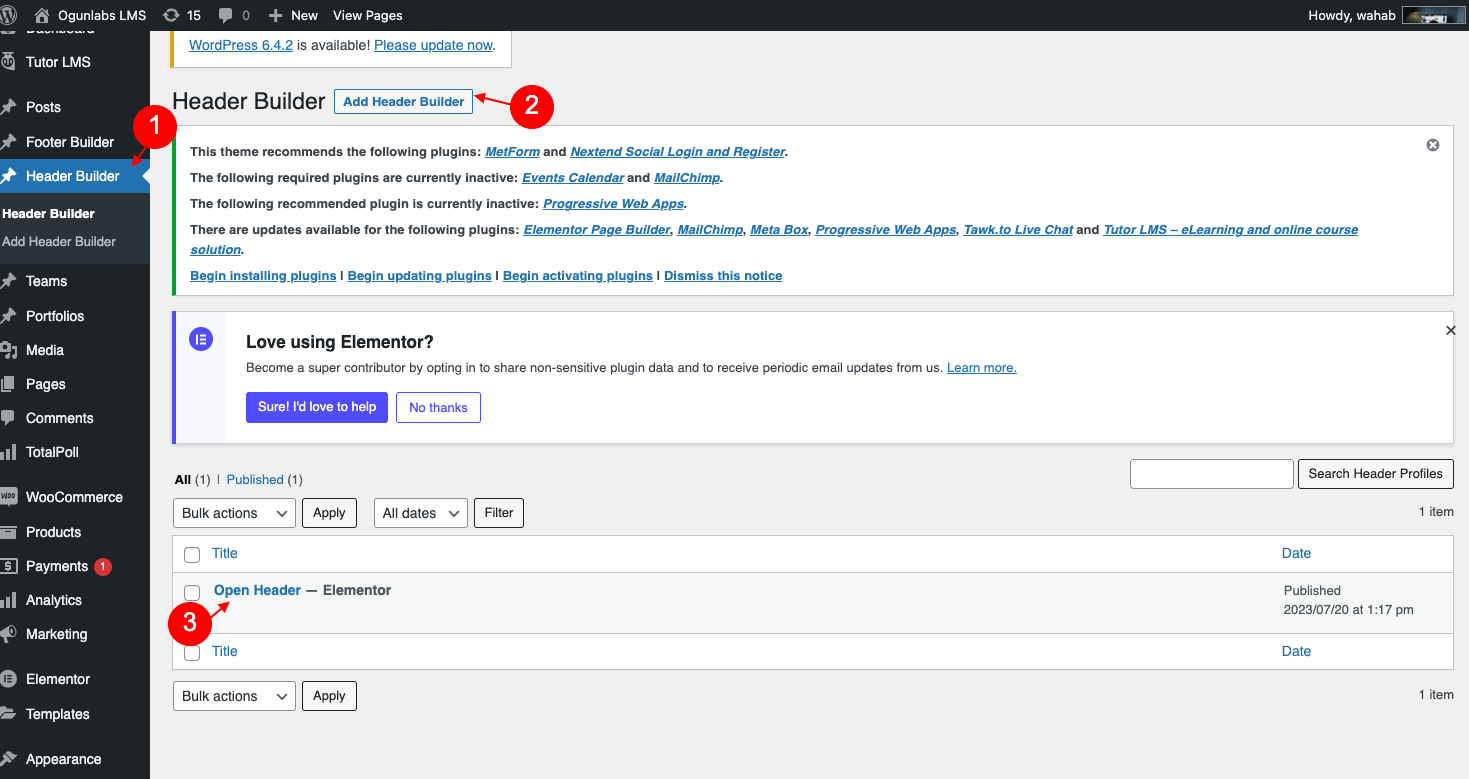
Task: Click the pin icon beside Teams
Action: tap(9, 281)
